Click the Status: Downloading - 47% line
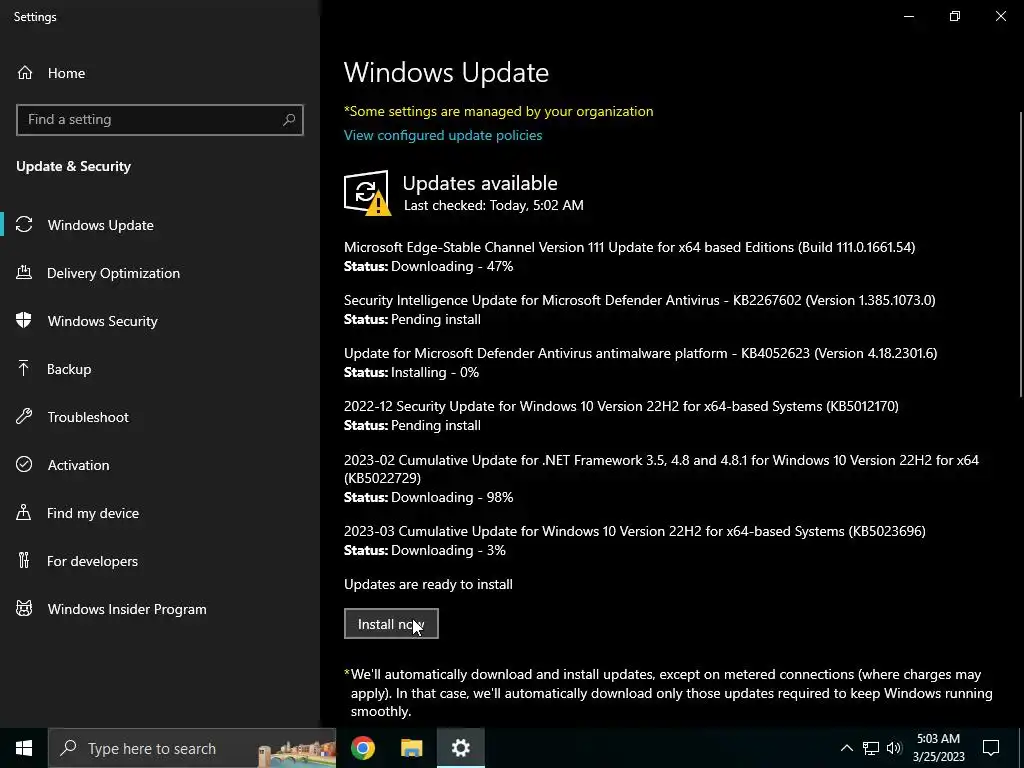 pos(428,266)
